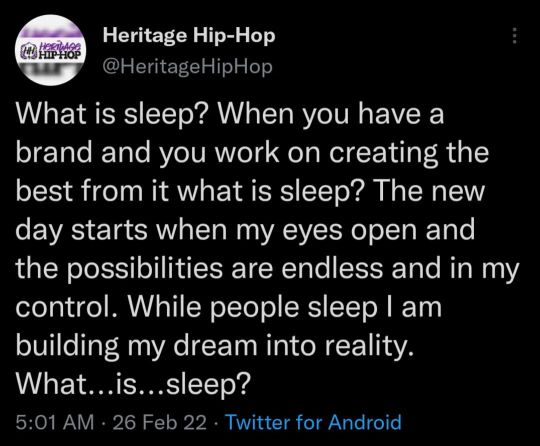
Task: Click the line 'brand and you work on creating the'
Action: click(252, 154)
